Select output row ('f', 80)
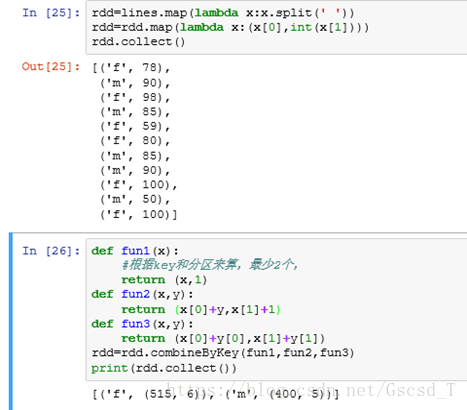 (x=135, y=141)
